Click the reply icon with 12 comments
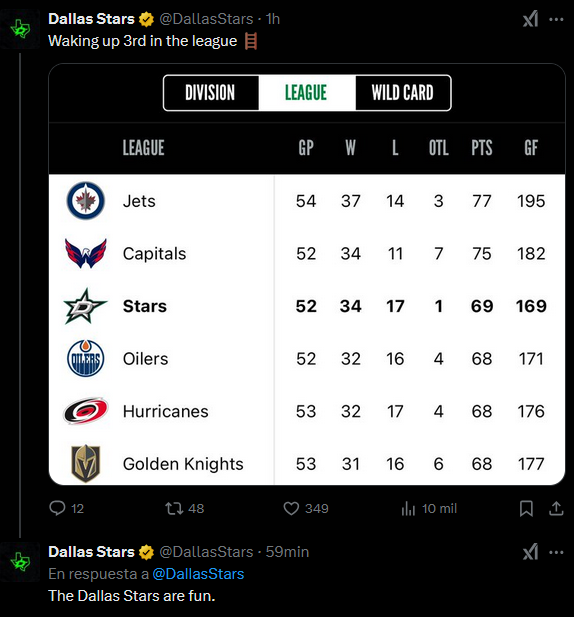Image resolution: width=574 pixels, height=617 pixels. 57,508
